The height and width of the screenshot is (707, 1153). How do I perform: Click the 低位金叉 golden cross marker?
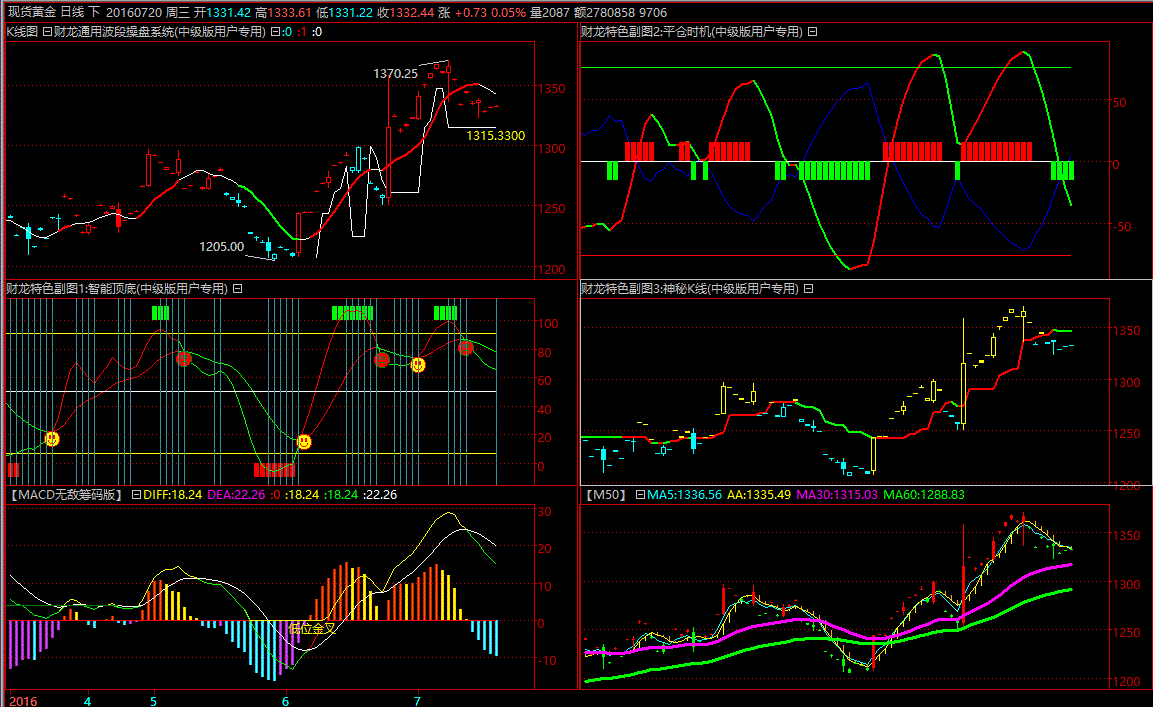[x=310, y=629]
